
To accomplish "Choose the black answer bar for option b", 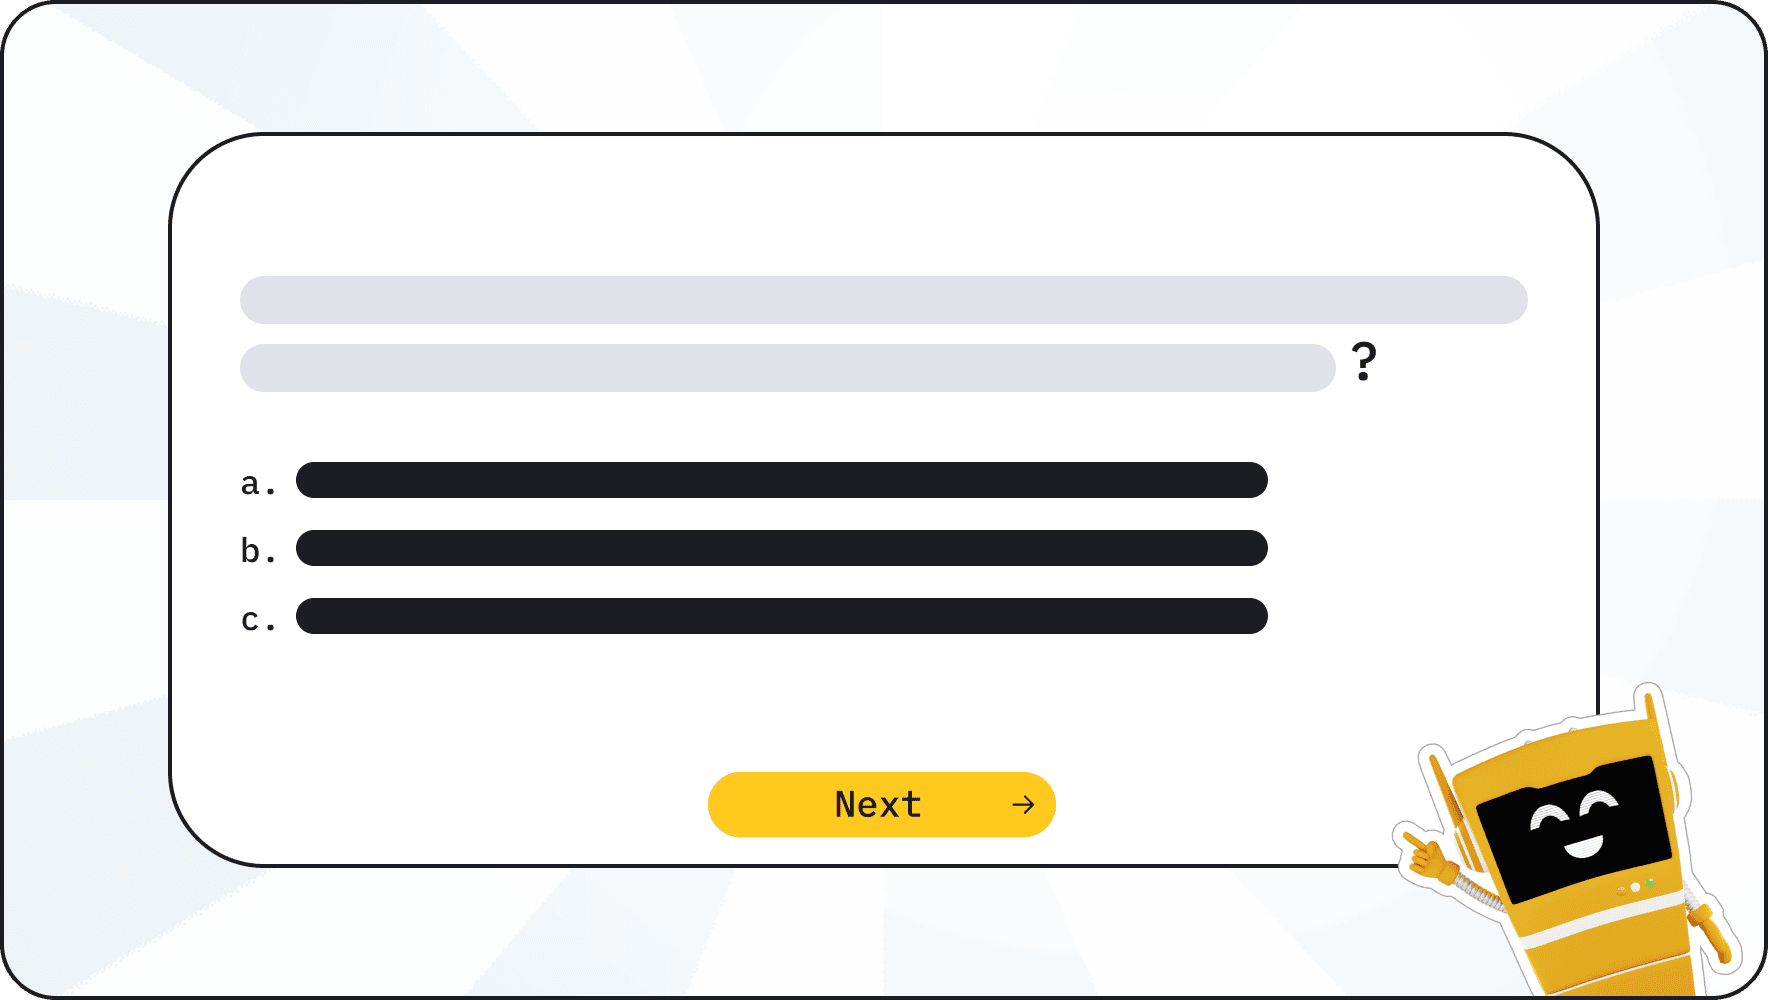I will 781,548.
